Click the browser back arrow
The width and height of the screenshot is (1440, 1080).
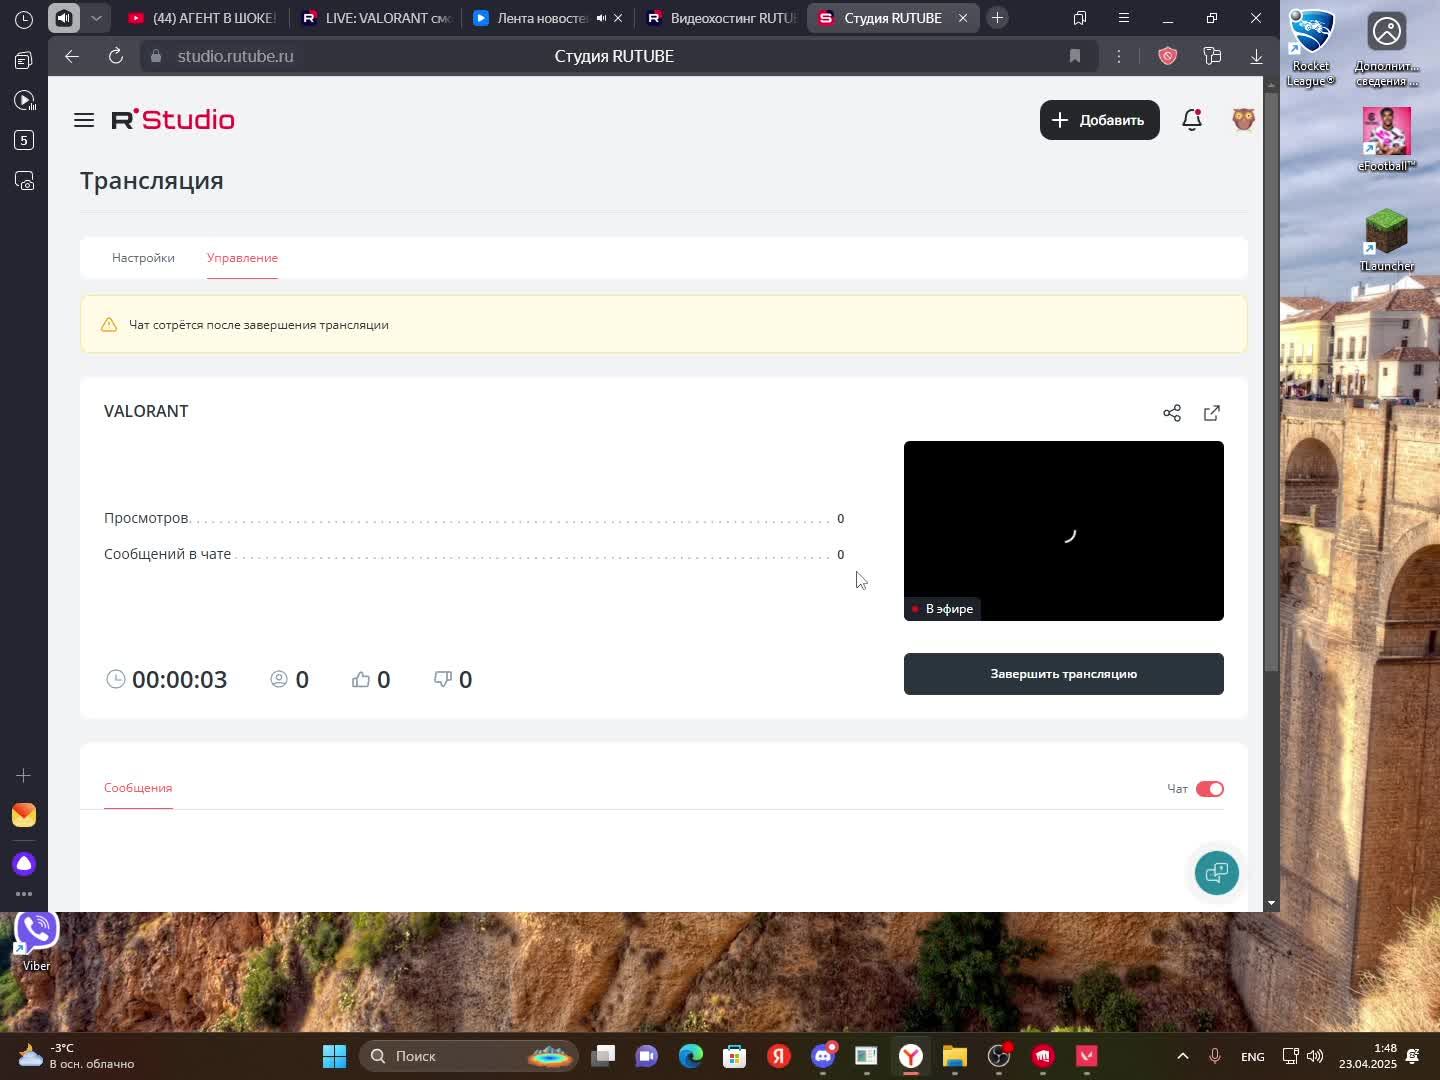[72, 56]
